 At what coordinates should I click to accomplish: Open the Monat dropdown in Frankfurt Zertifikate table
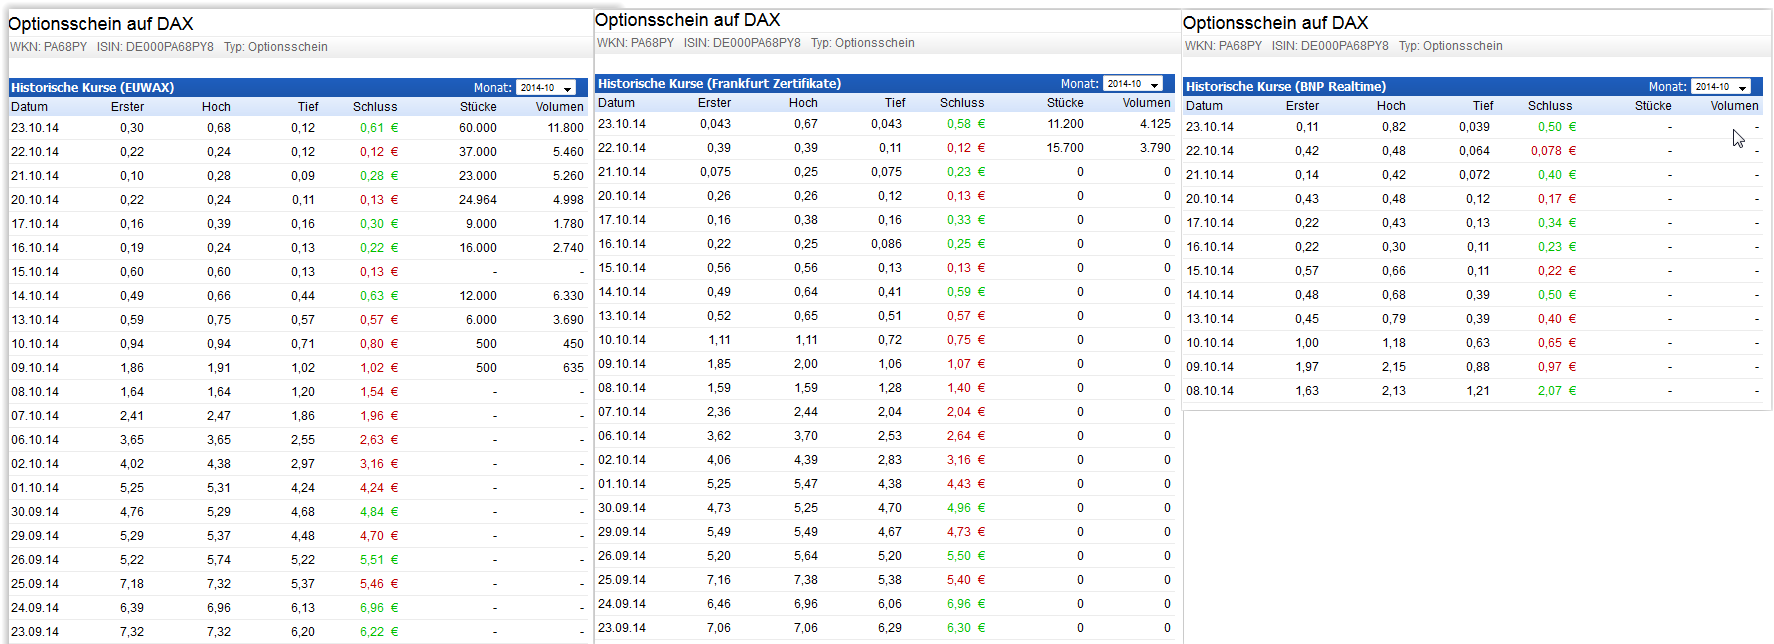1133,84
